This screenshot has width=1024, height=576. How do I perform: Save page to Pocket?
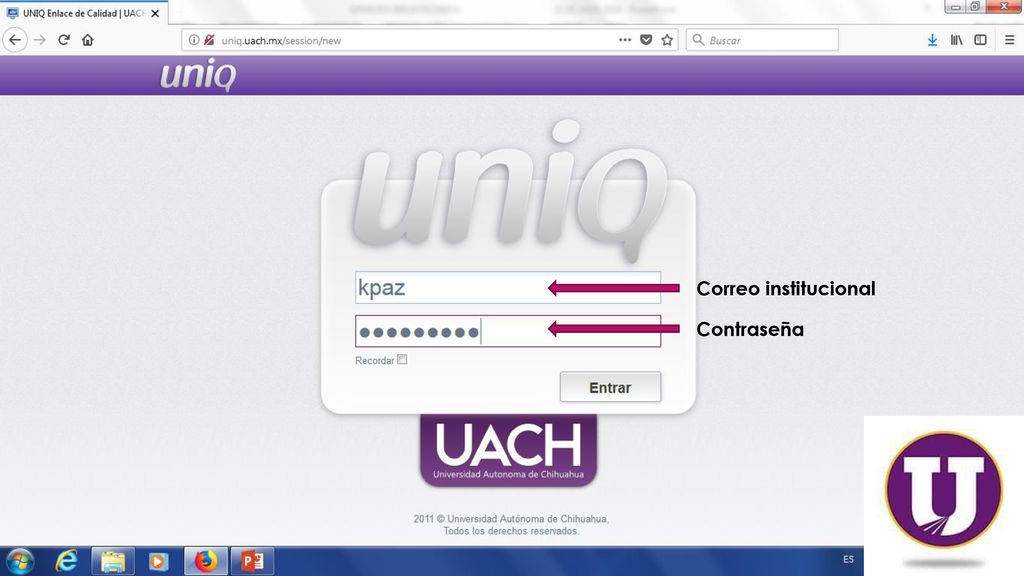(646, 40)
